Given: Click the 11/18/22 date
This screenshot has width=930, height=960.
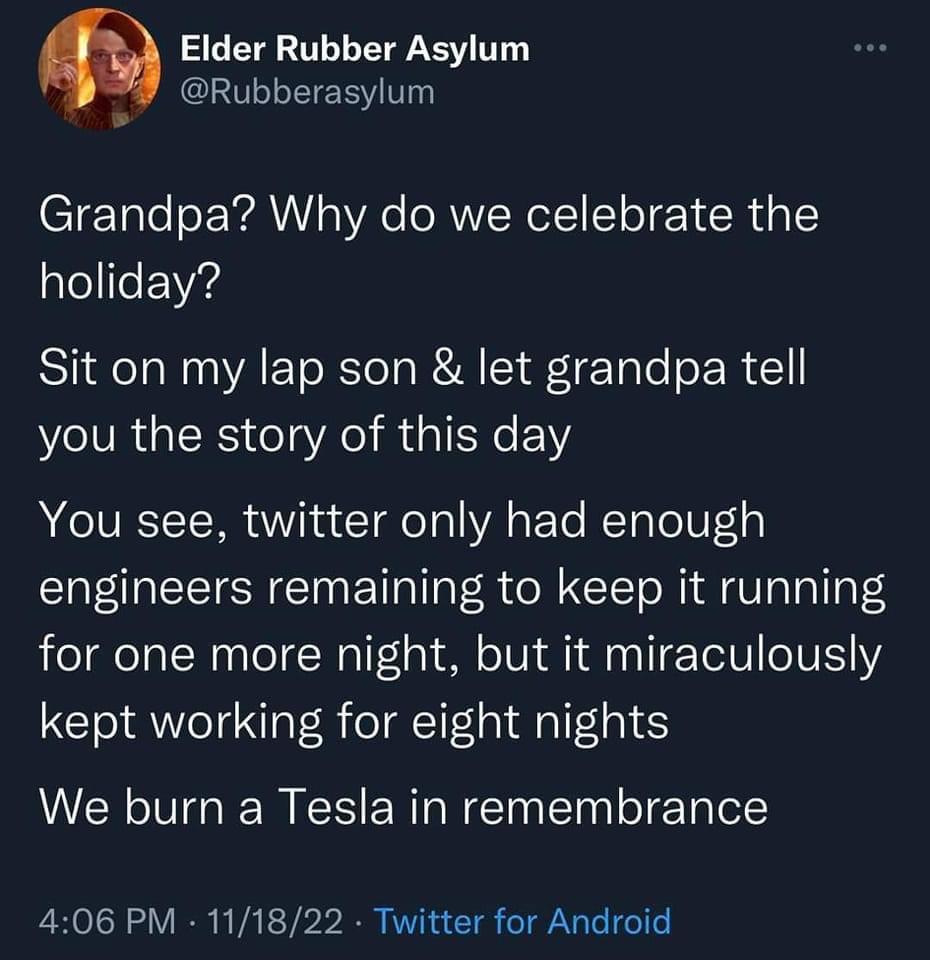Looking at the screenshot, I should tap(260, 920).
